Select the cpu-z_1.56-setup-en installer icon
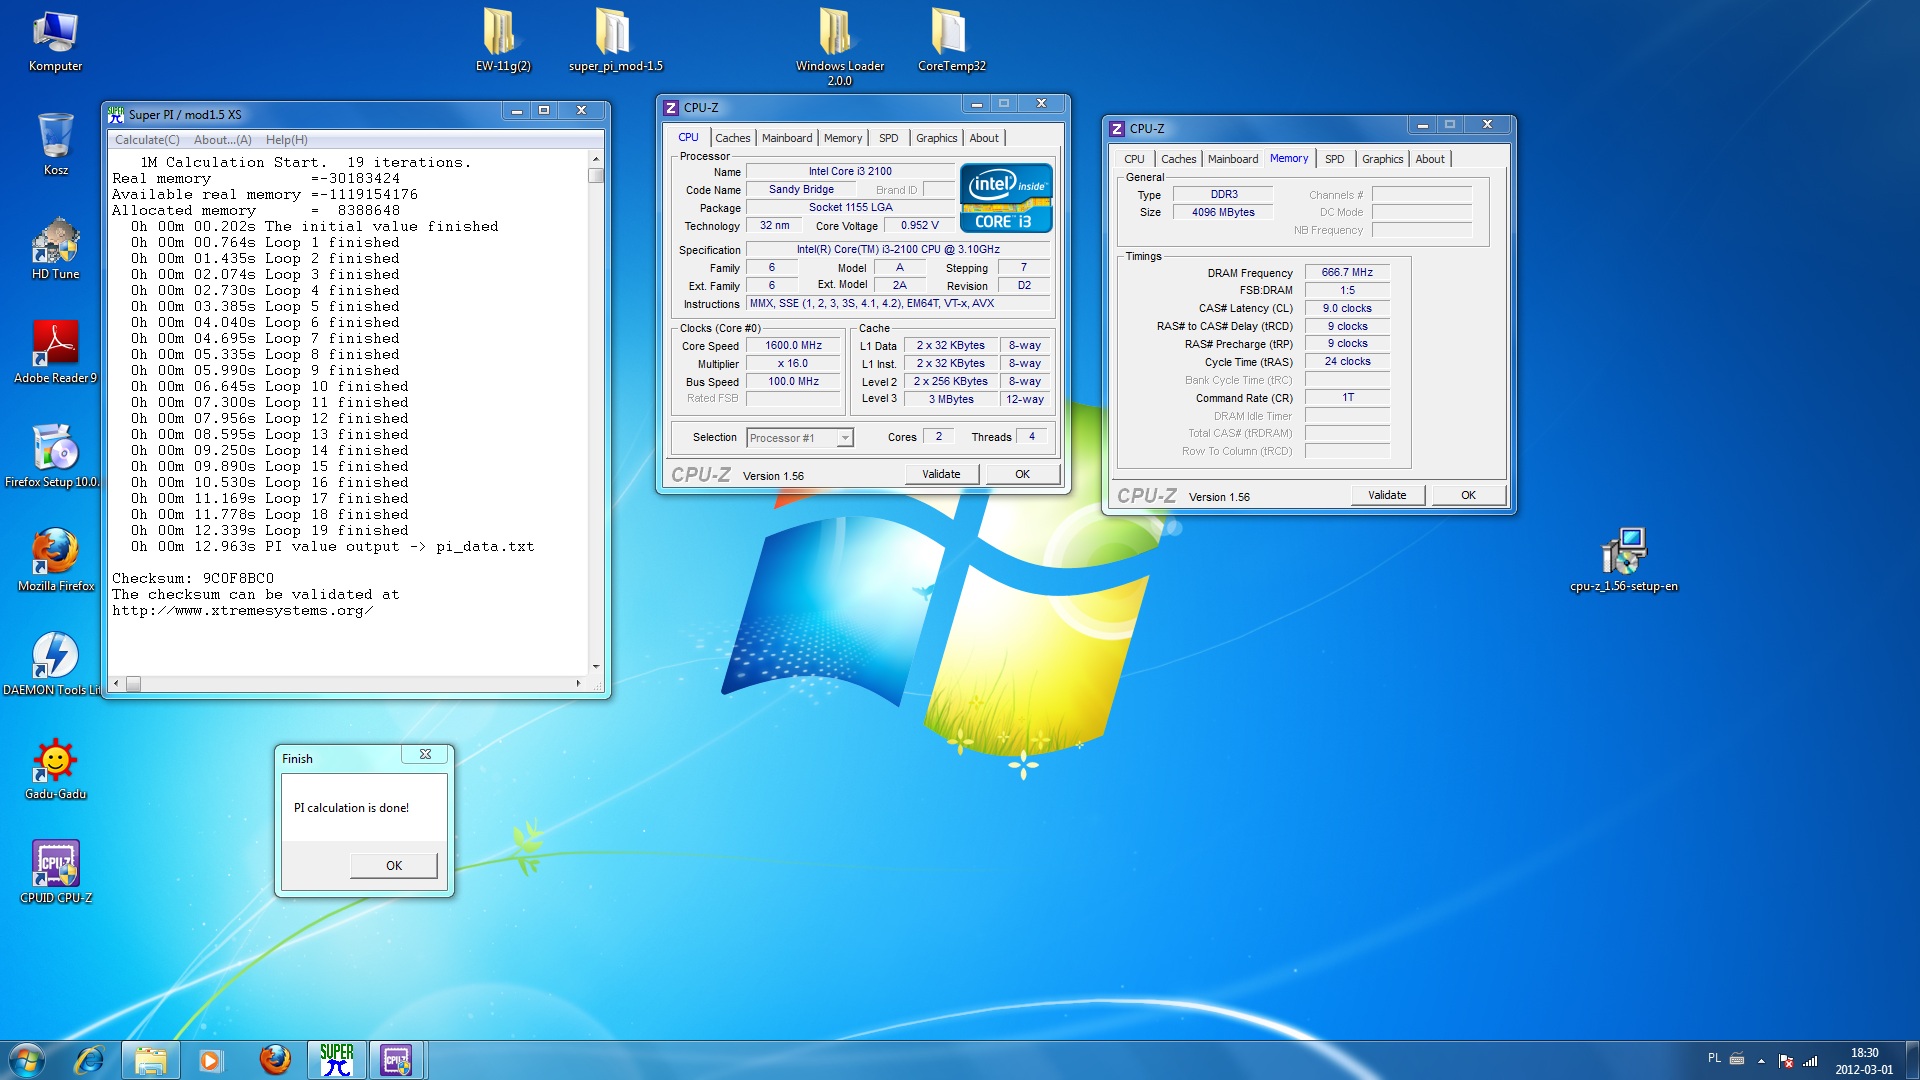Image resolution: width=1920 pixels, height=1080 pixels. point(1623,560)
